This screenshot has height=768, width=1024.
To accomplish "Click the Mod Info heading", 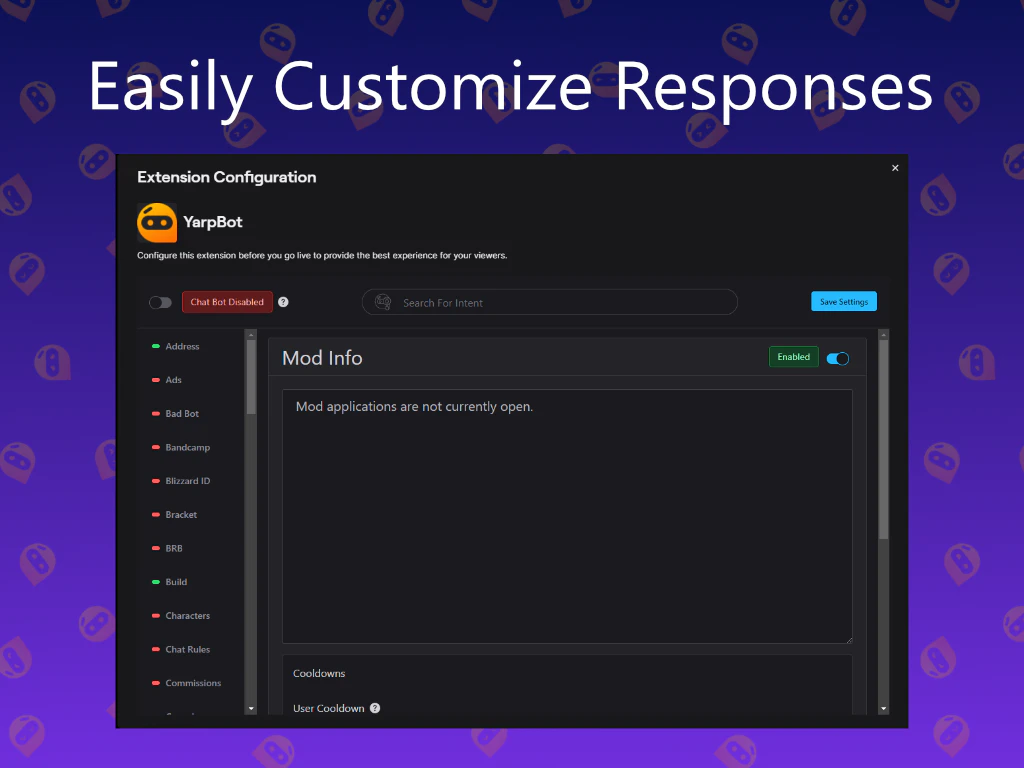I will 322,358.
